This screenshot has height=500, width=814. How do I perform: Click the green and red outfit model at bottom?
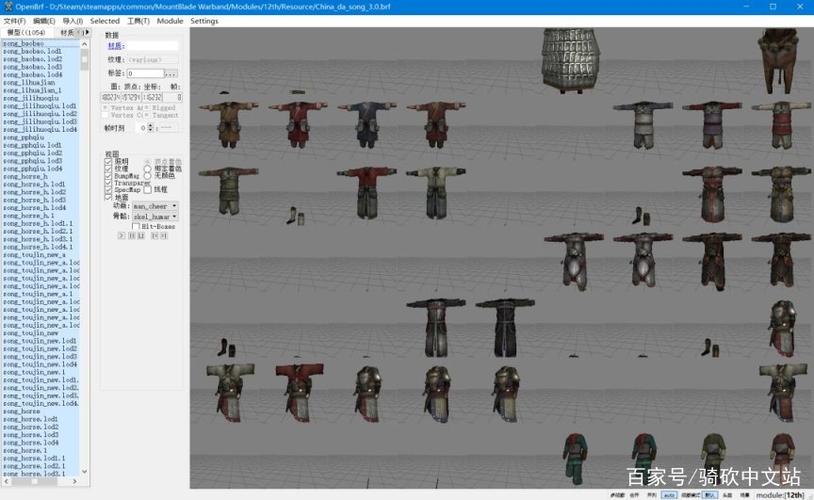coord(575,460)
